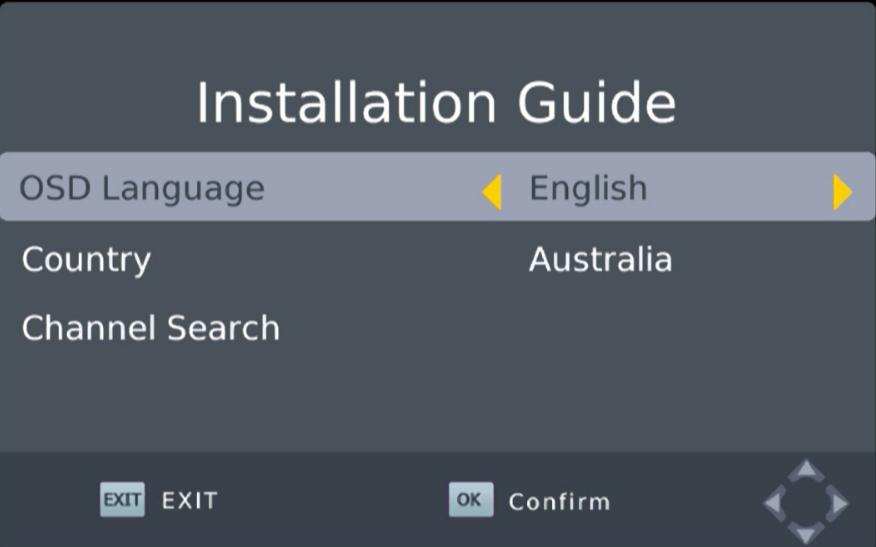Click the down arrow of navigation pad
This screenshot has height=547, width=876.
(x=806, y=534)
